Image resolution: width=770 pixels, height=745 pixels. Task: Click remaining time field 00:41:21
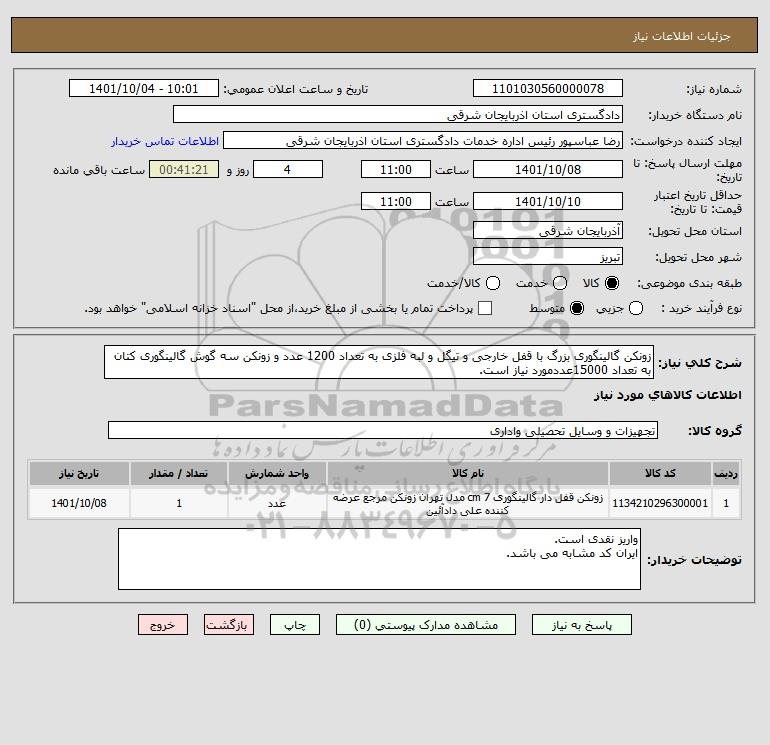[184, 169]
